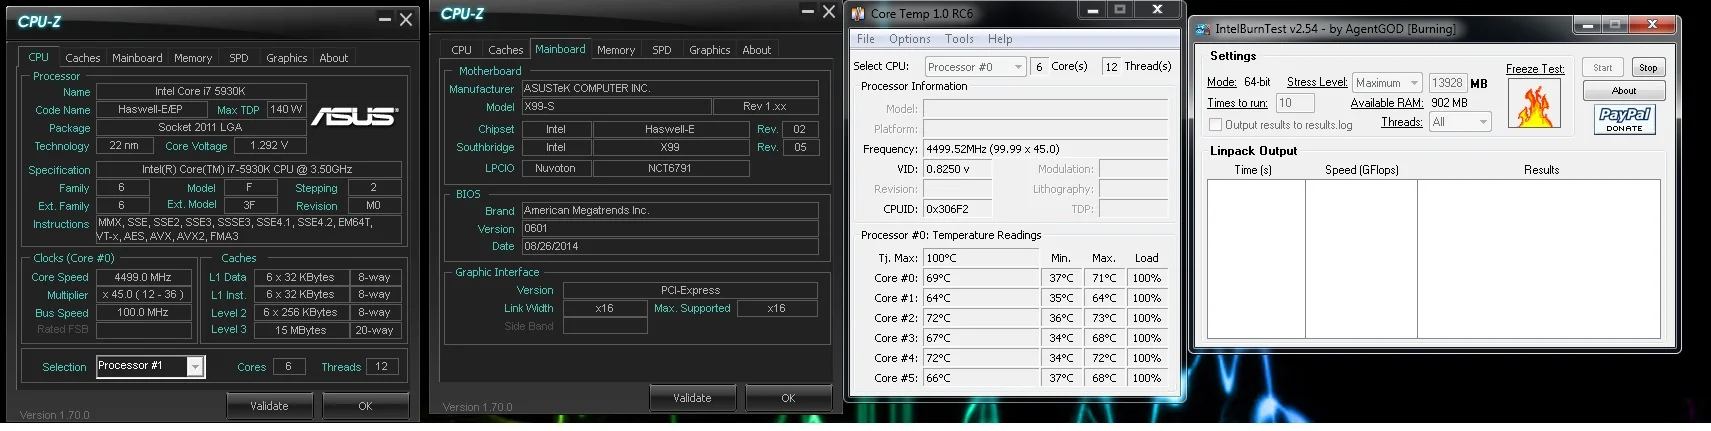This screenshot has width=1711, height=431.
Task: Click the Multiplier value x 45.0
Action: coord(143,295)
